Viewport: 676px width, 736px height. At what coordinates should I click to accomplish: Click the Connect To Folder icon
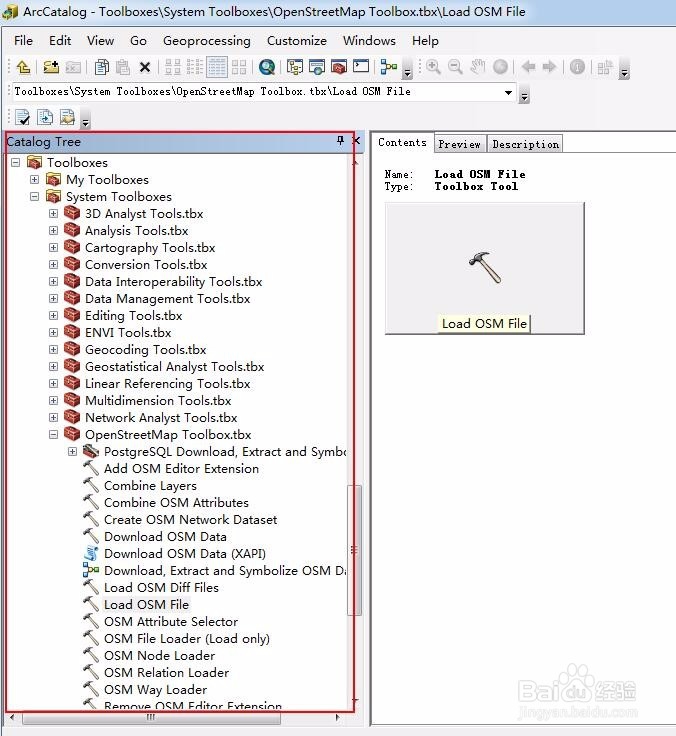[51, 67]
